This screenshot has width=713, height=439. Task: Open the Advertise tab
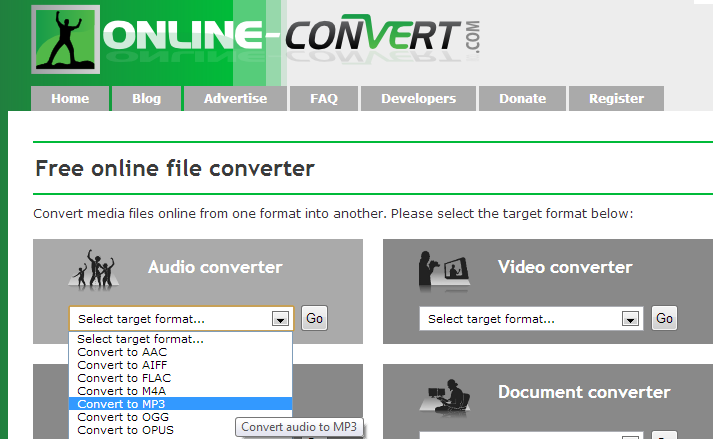(x=235, y=98)
